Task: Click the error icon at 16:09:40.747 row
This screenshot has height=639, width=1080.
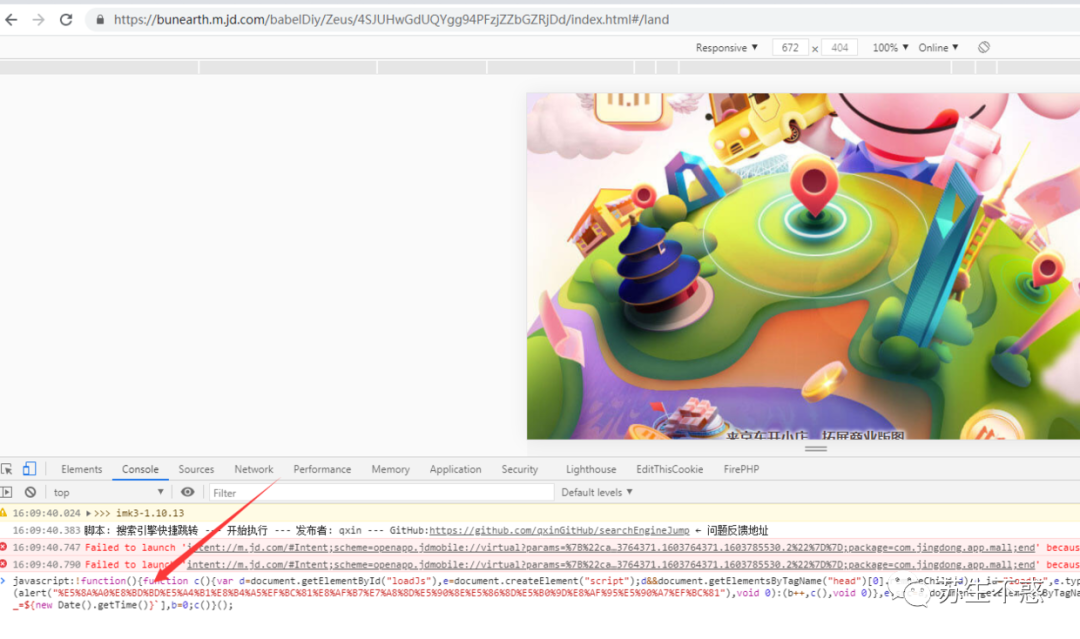Action: click(x=3, y=547)
